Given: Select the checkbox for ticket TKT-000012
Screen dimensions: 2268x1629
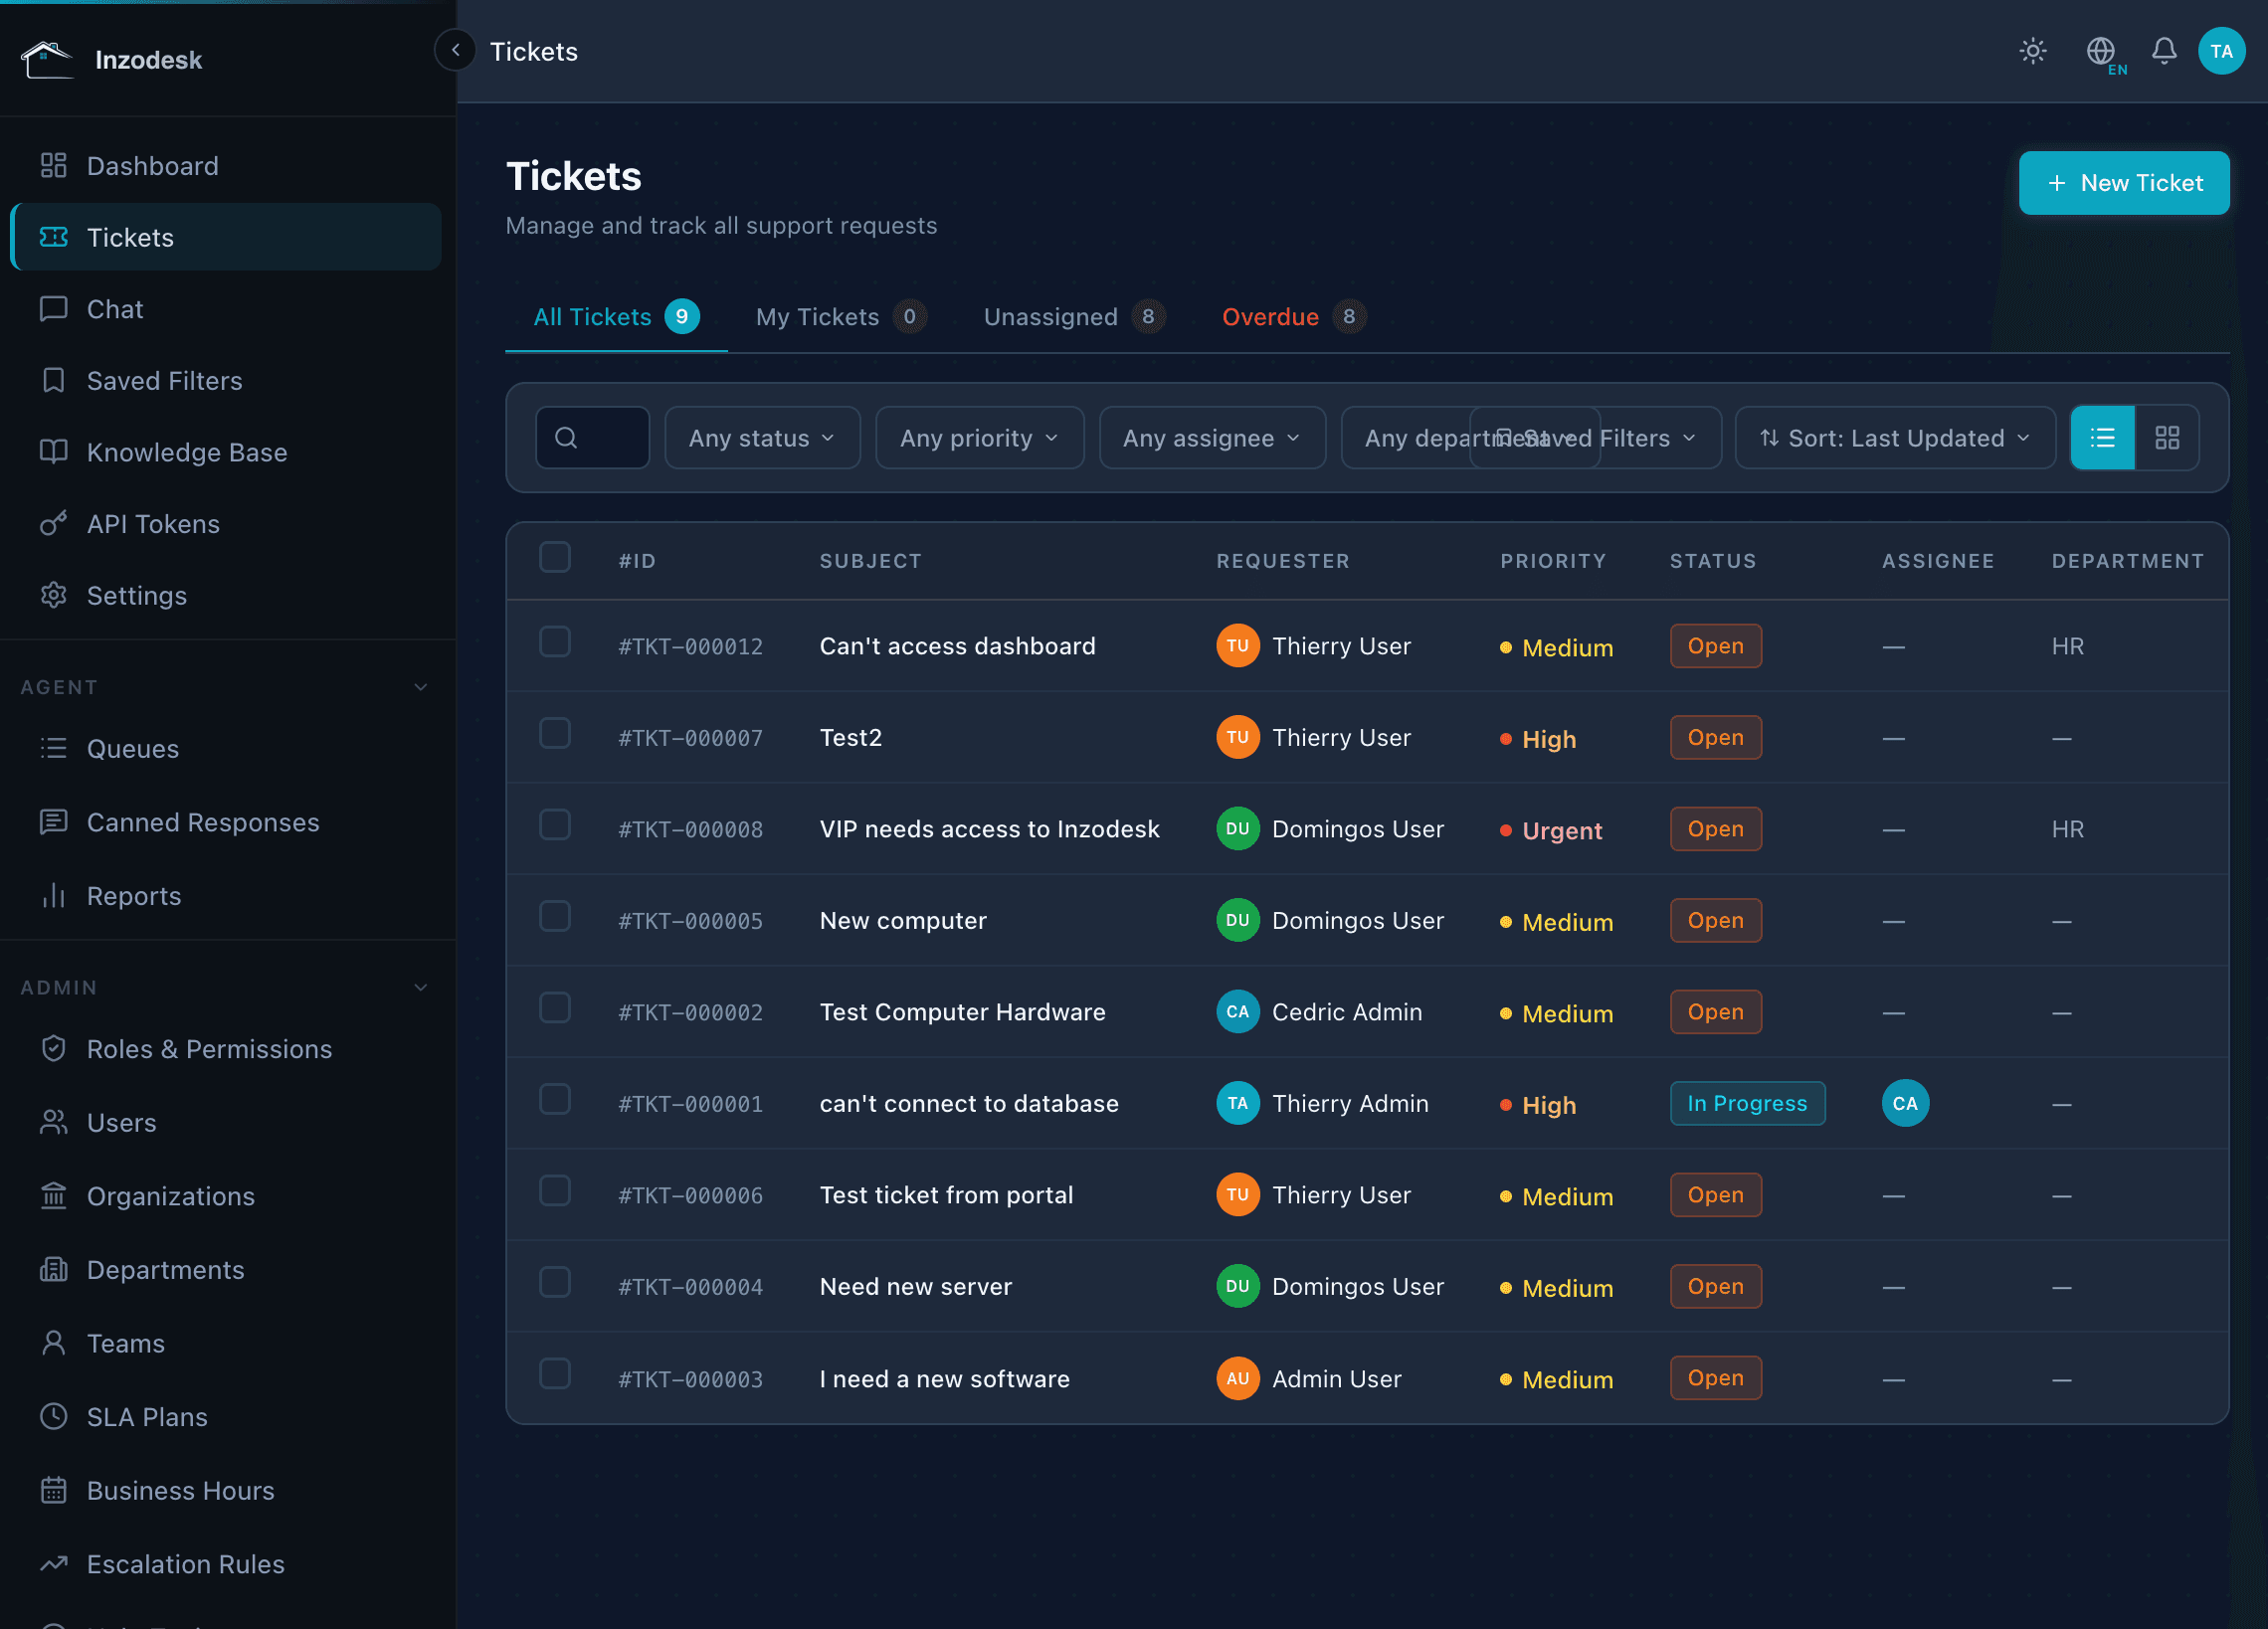Looking at the screenshot, I should [x=555, y=641].
